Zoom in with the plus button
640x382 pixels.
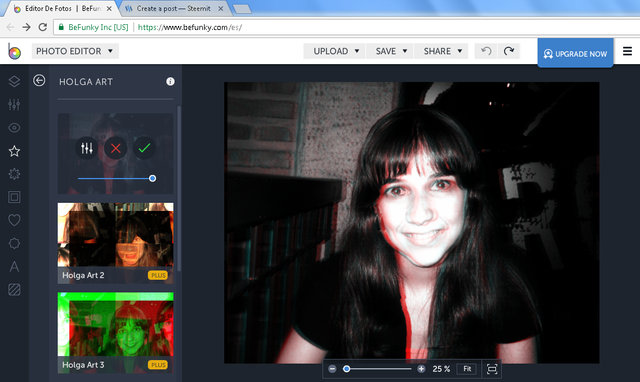(x=421, y=369)
